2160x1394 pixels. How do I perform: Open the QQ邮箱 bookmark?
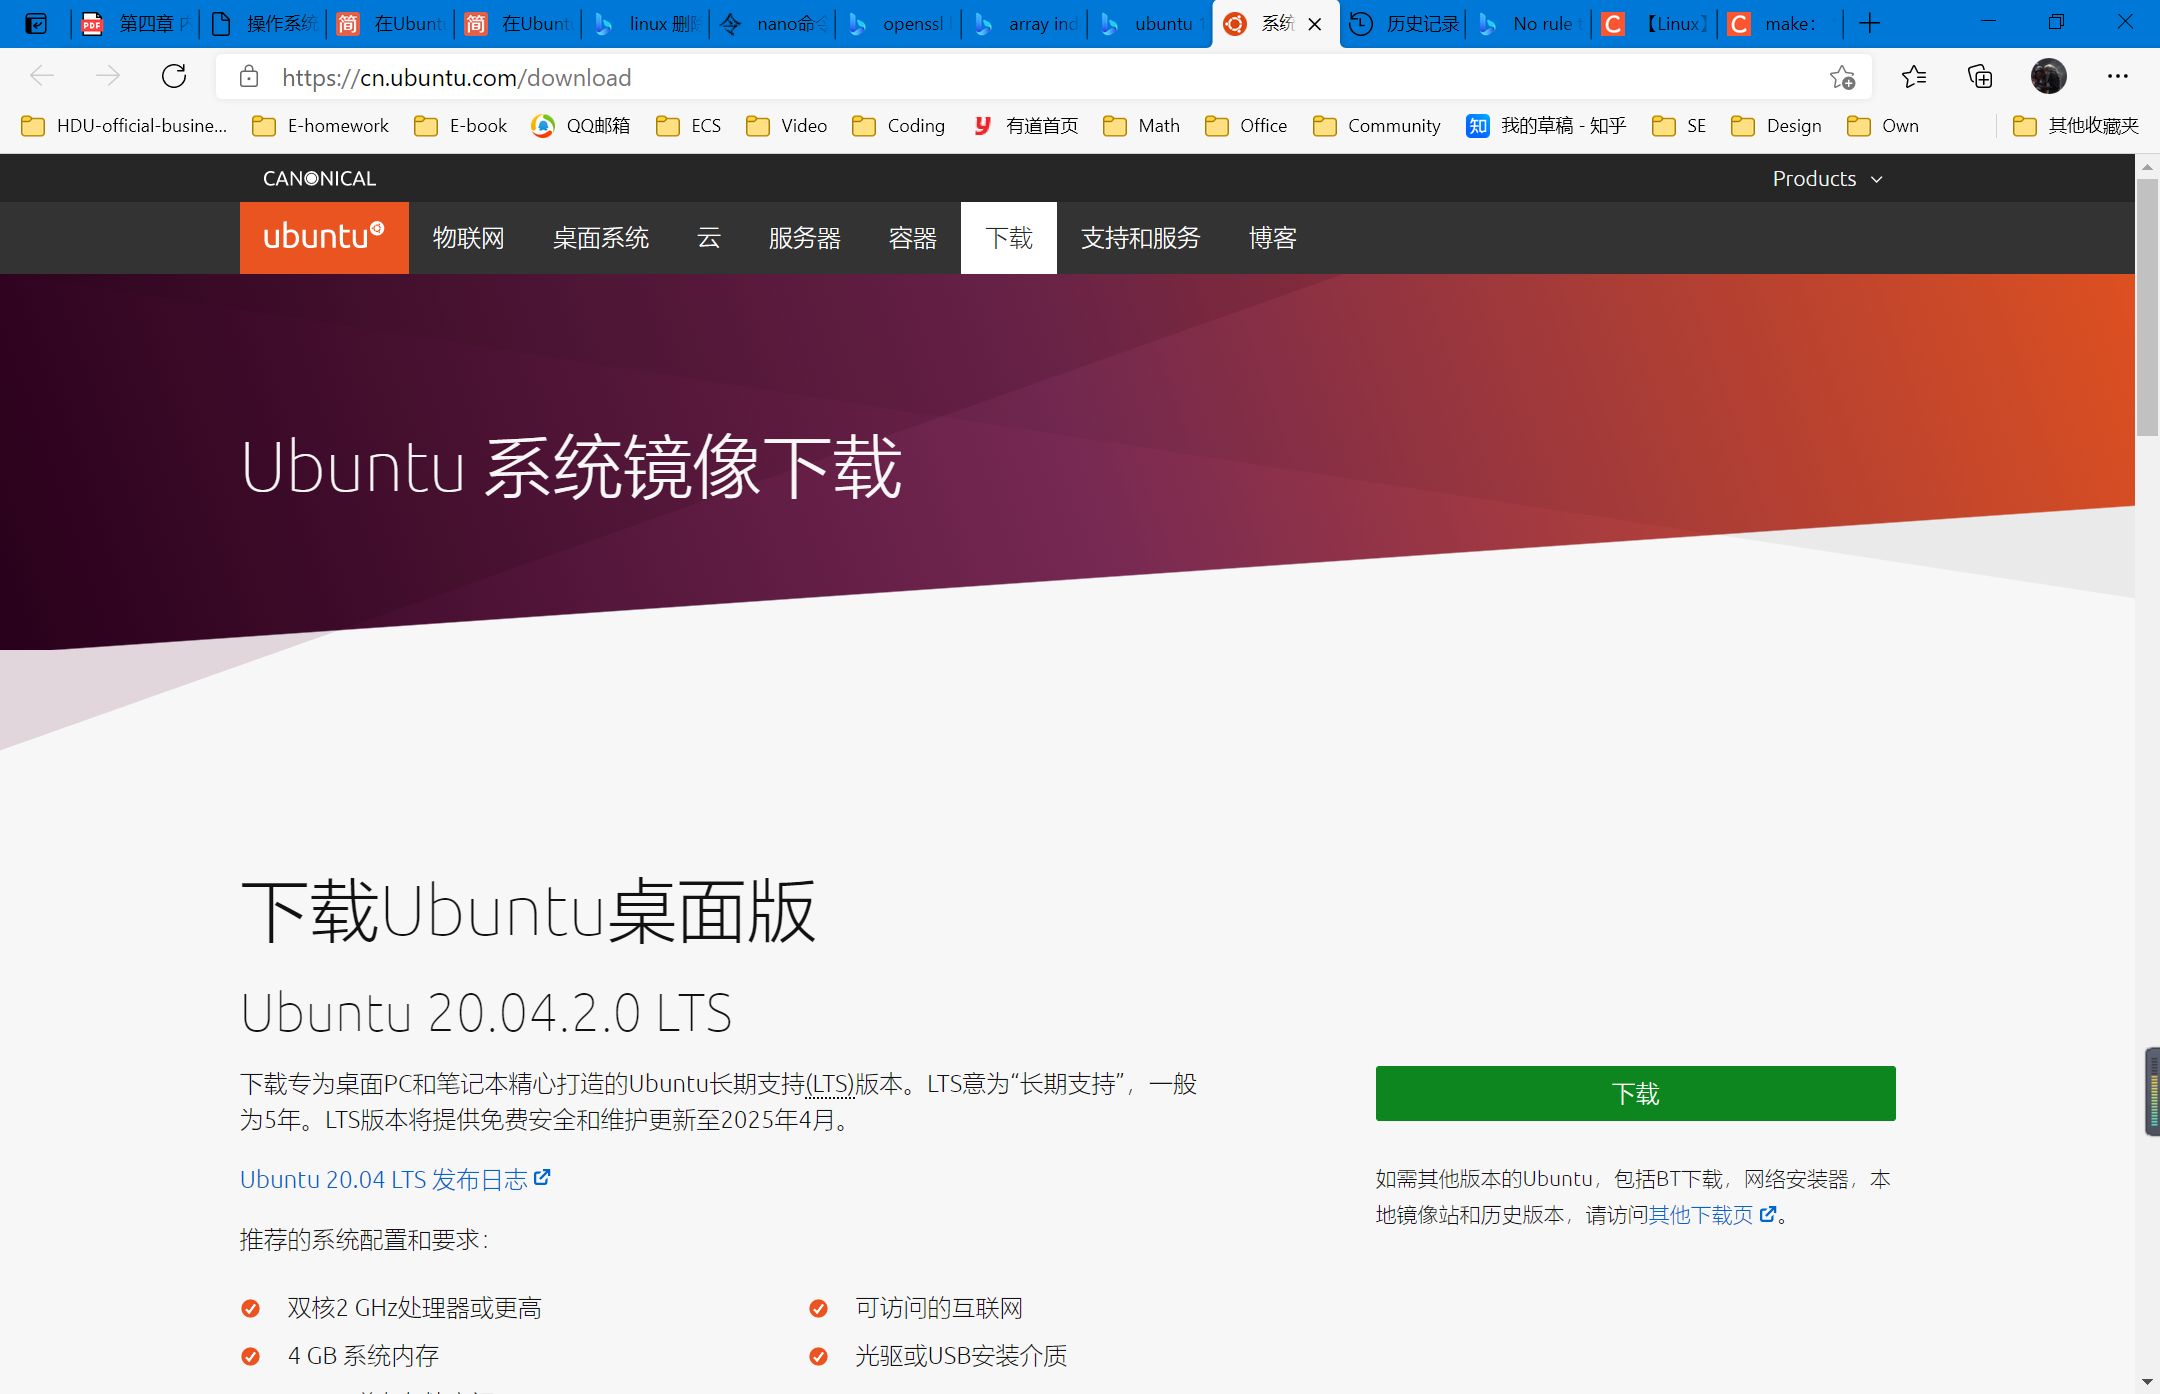tap(581, 125)
